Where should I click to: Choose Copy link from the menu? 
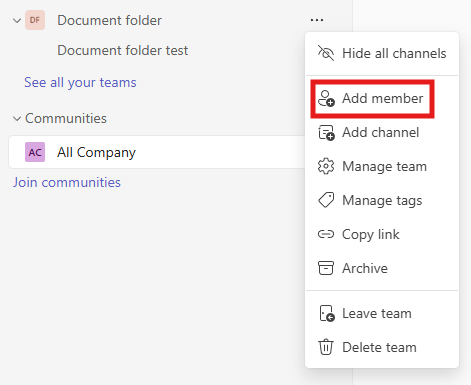[382, 234]
